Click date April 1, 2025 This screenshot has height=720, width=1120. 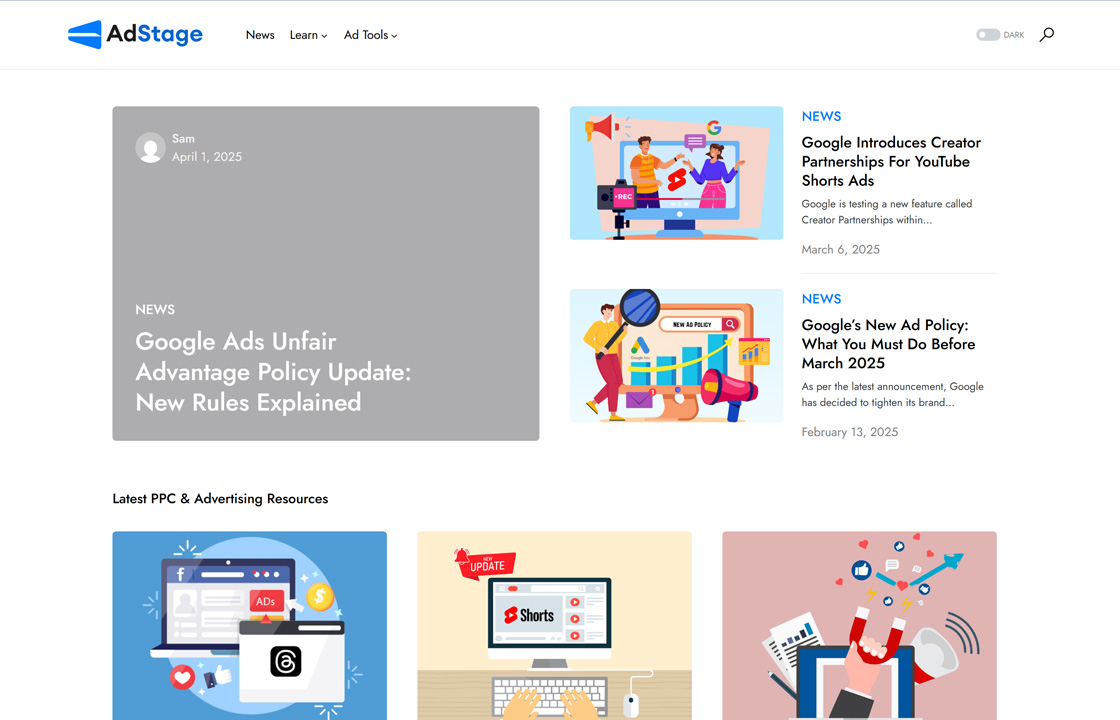[206, 156]
